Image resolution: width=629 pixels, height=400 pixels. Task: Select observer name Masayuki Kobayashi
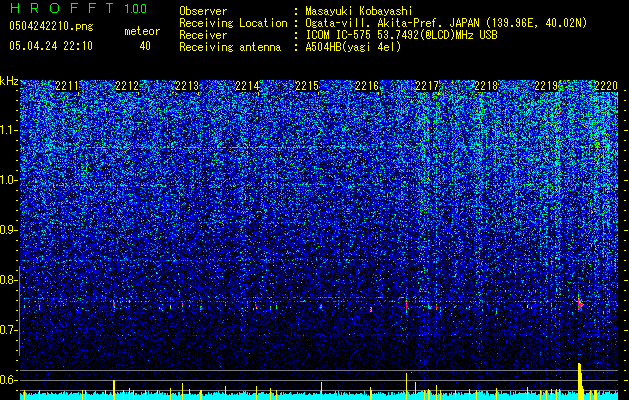pos(359,11)
